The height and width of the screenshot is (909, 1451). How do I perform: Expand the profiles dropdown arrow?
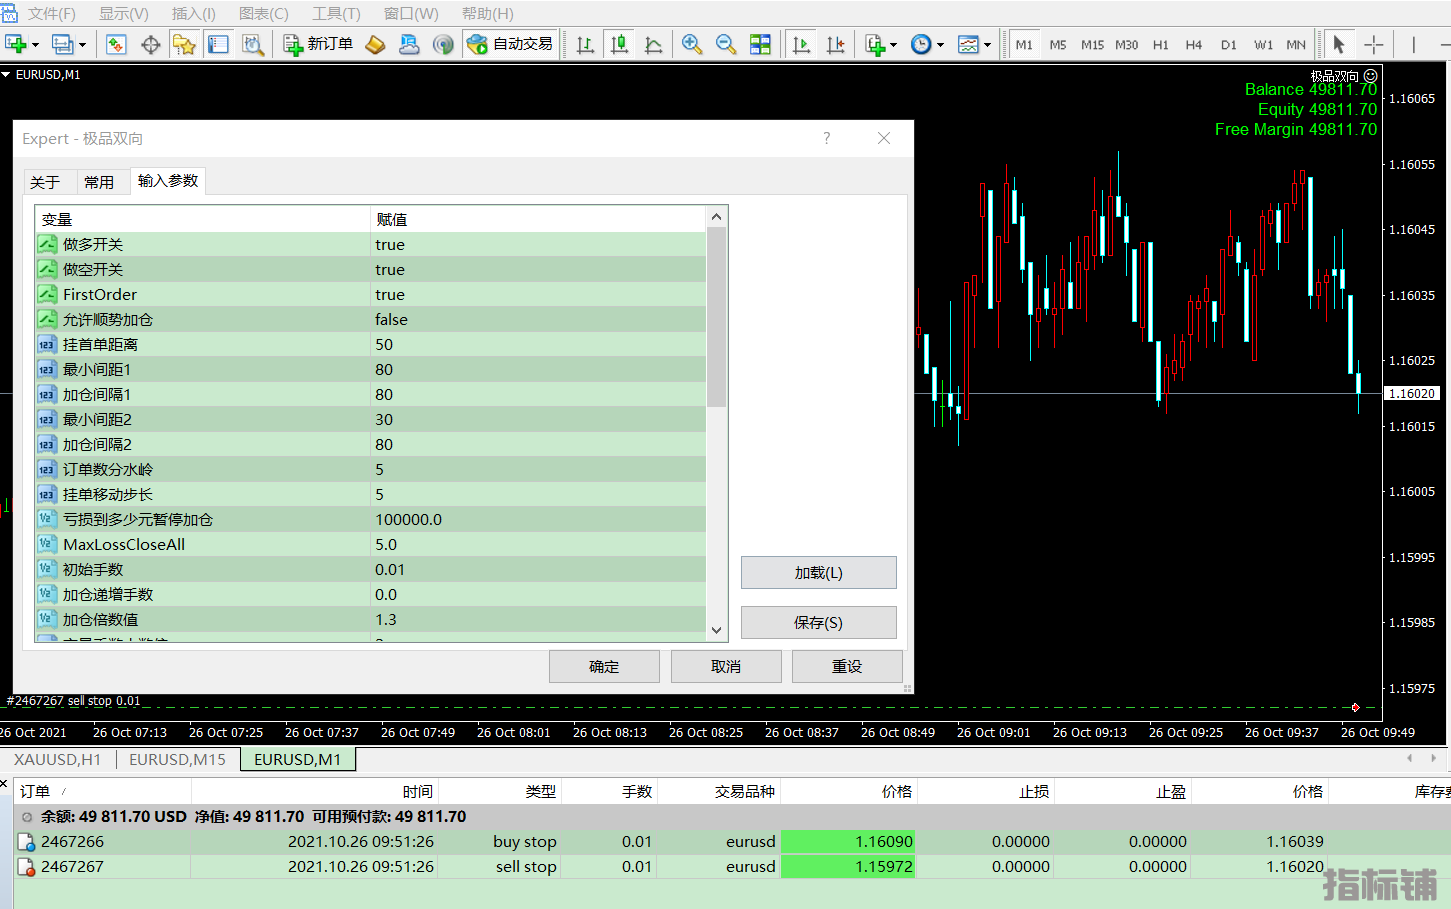pyautogui.click(x=82, y=45)
